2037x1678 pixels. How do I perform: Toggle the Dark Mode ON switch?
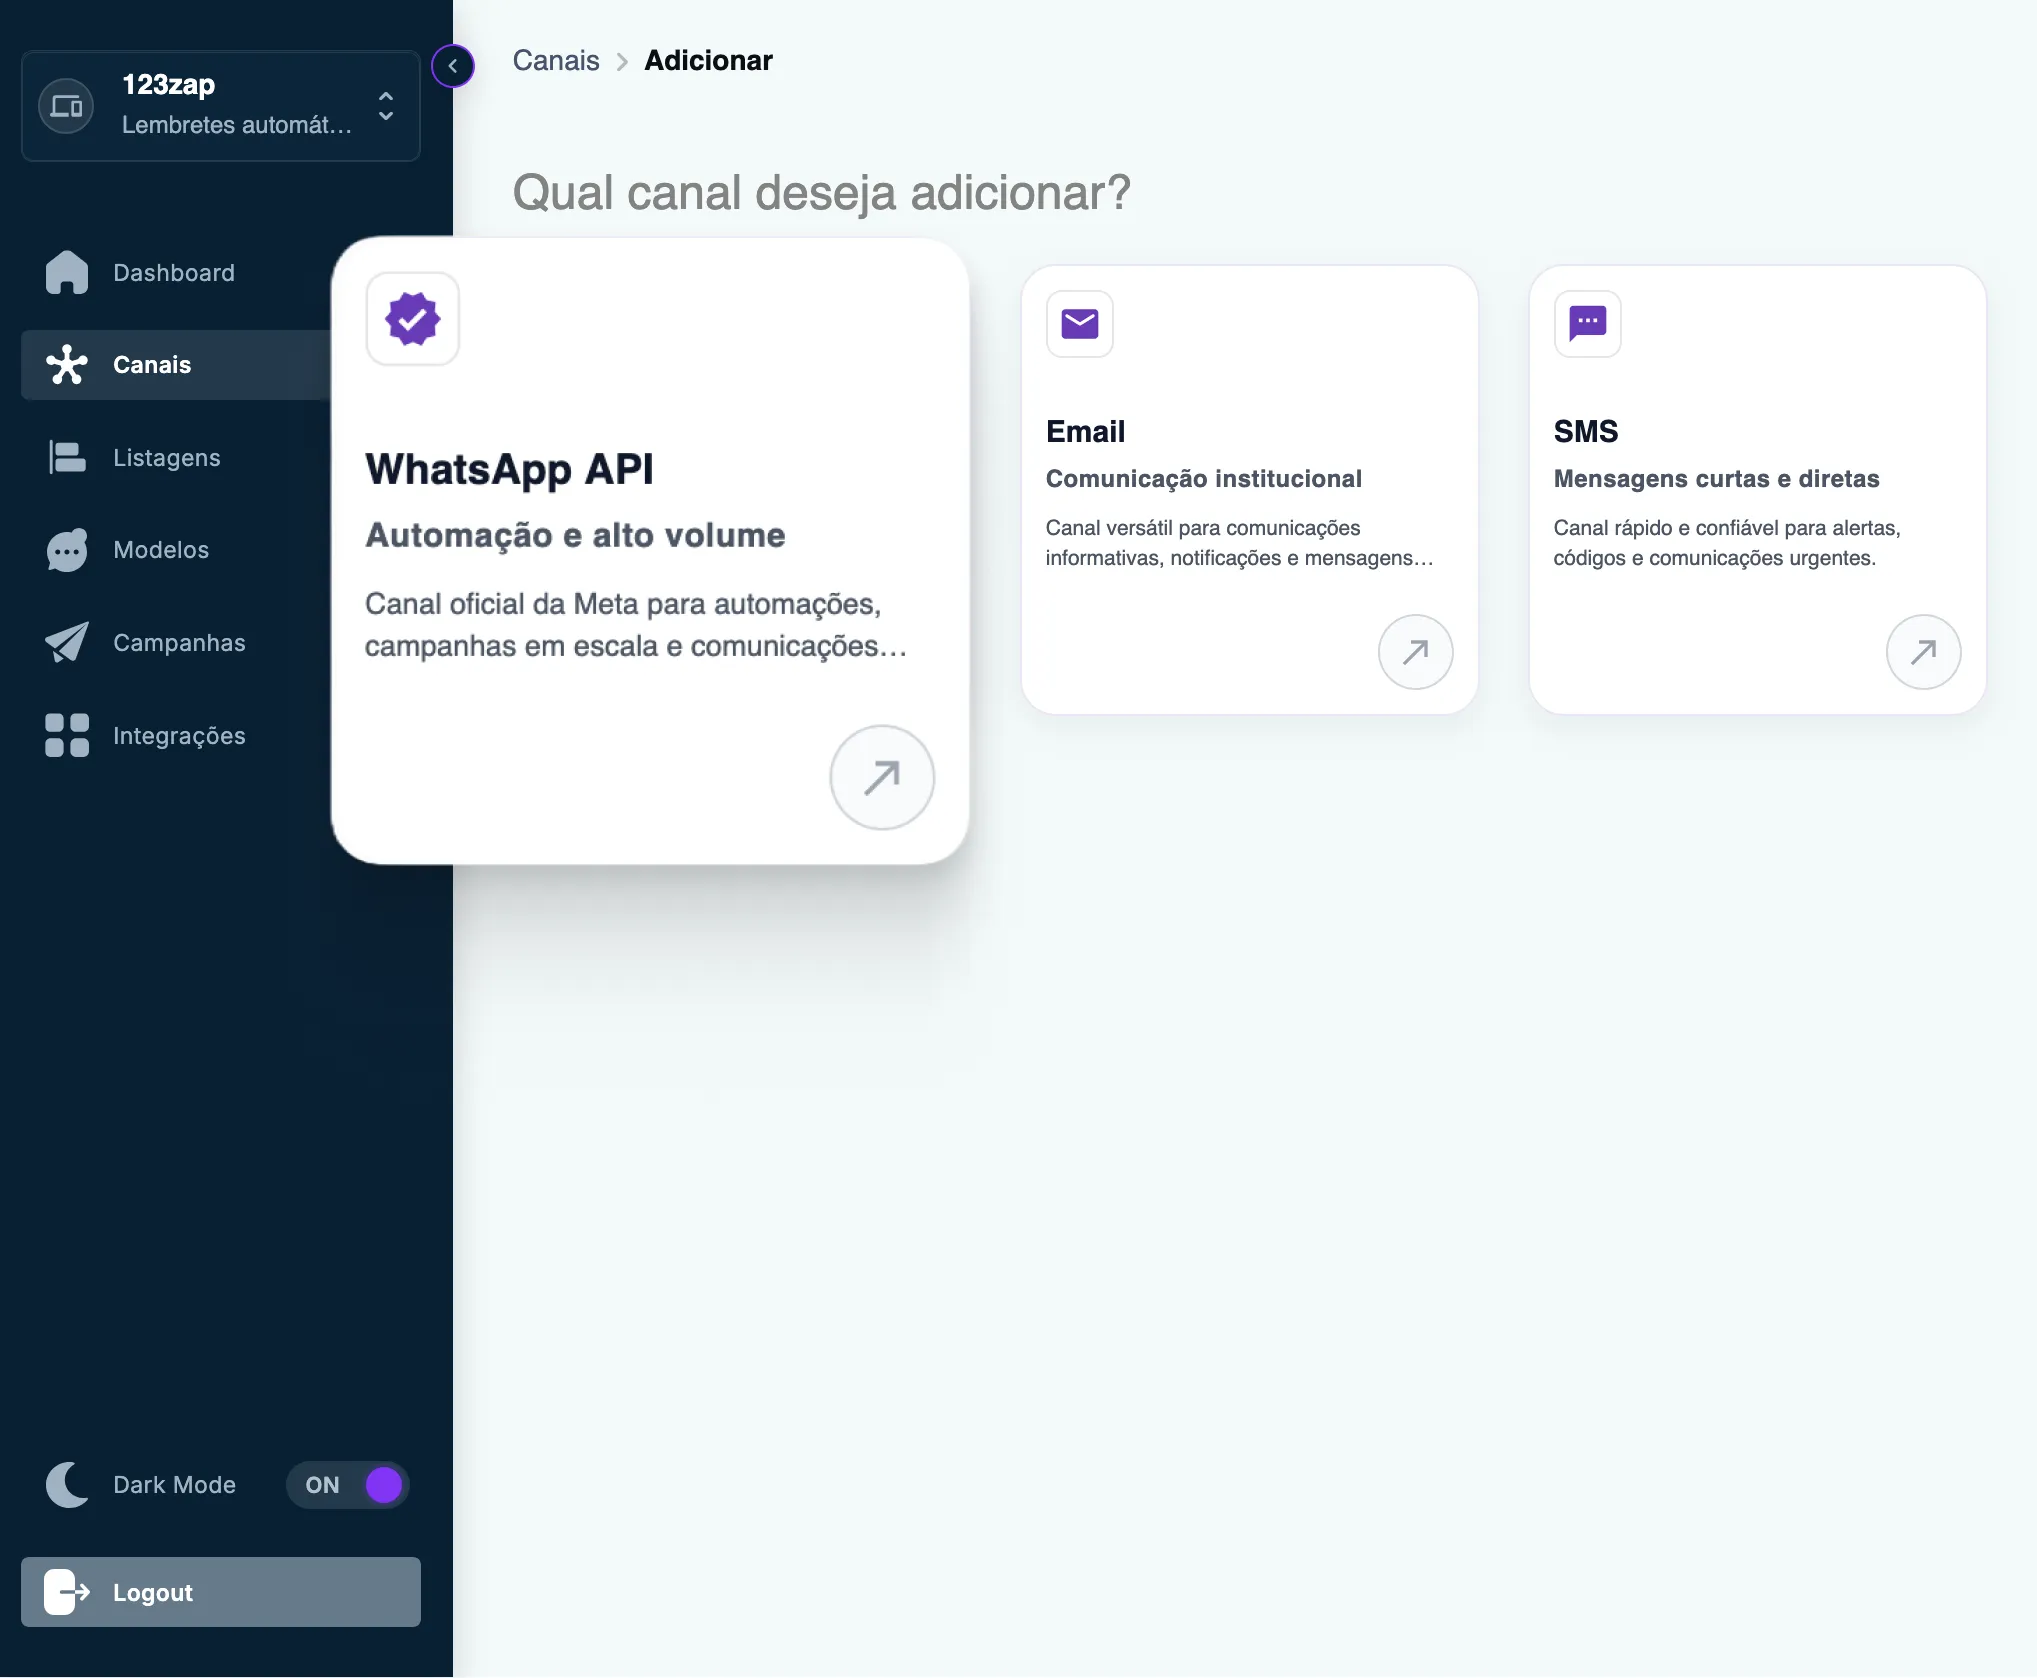[x=348, y=1485]
